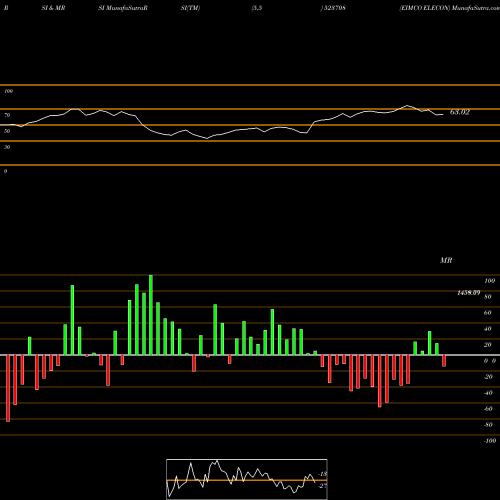
Task: Click the RSI axis 50 label
Action: pyautogui.click(x=7, y=131)
